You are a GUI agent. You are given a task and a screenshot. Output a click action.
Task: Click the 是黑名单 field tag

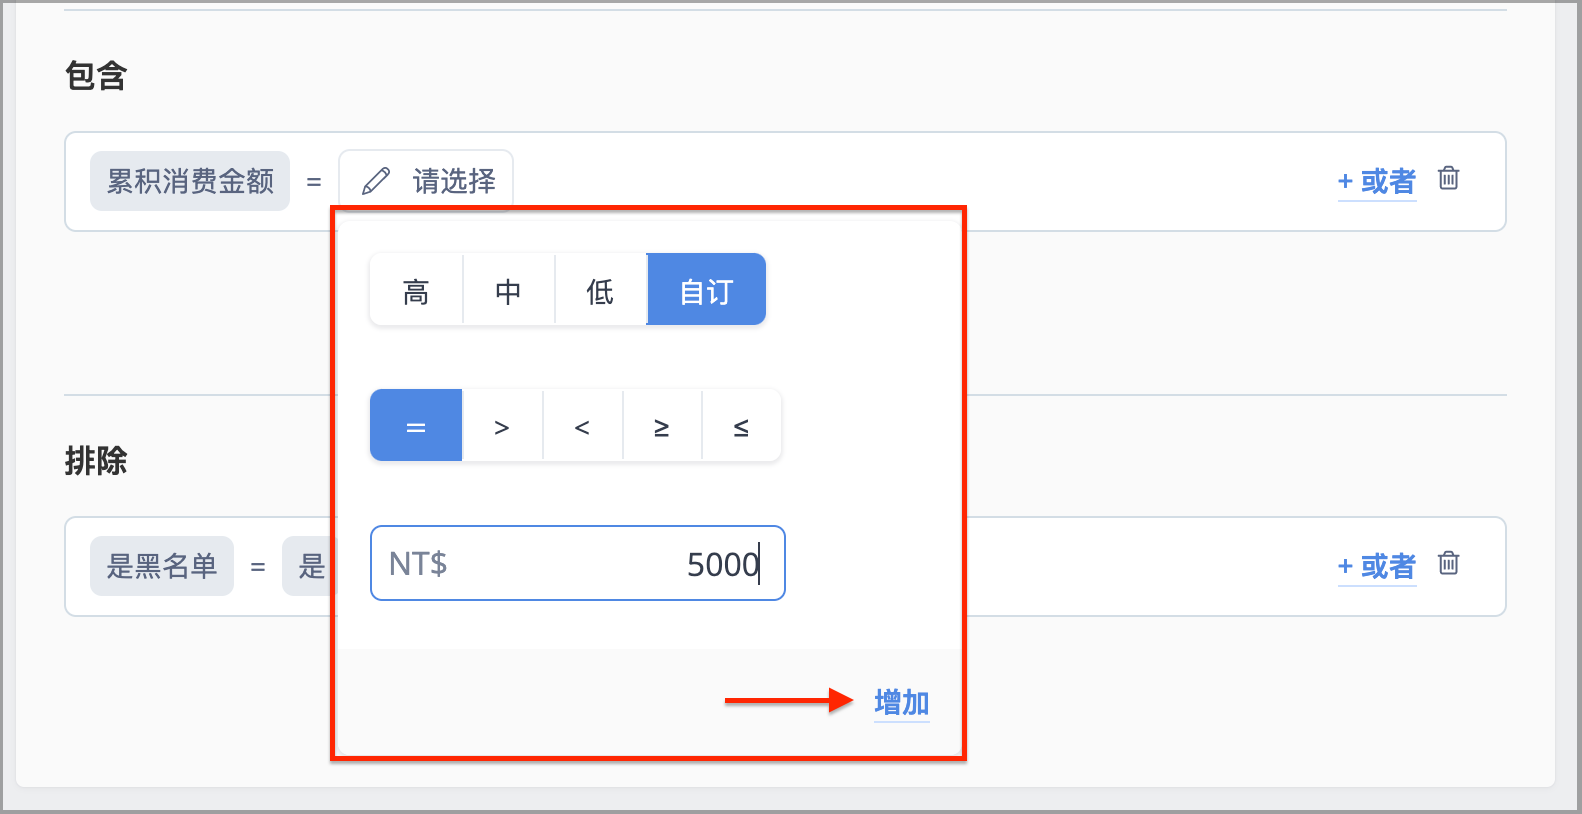pos(162,566)
